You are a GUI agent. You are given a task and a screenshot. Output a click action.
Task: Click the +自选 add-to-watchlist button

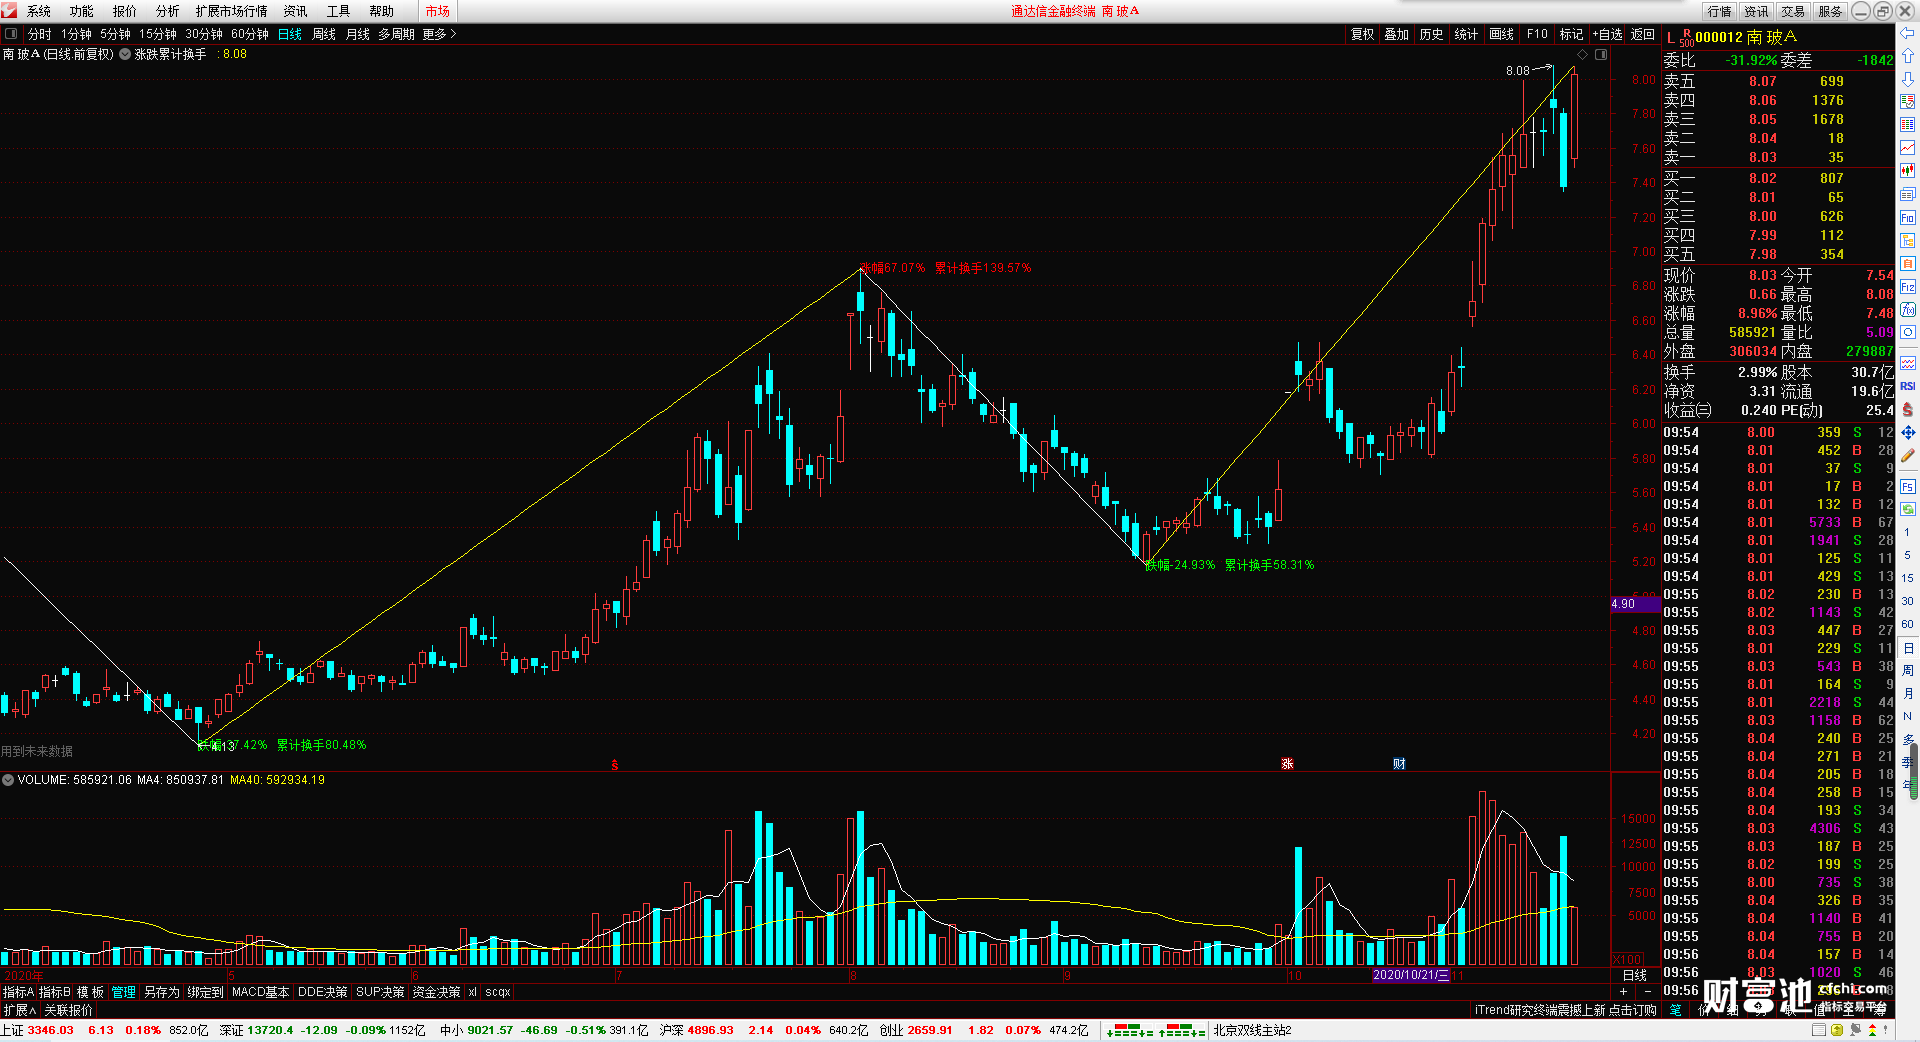[x=1607, y=34]
